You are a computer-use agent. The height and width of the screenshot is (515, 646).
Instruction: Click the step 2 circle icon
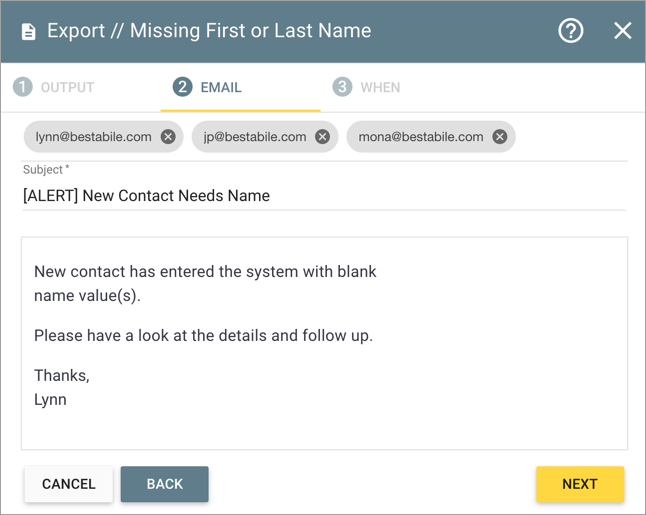tap(182, 87)
